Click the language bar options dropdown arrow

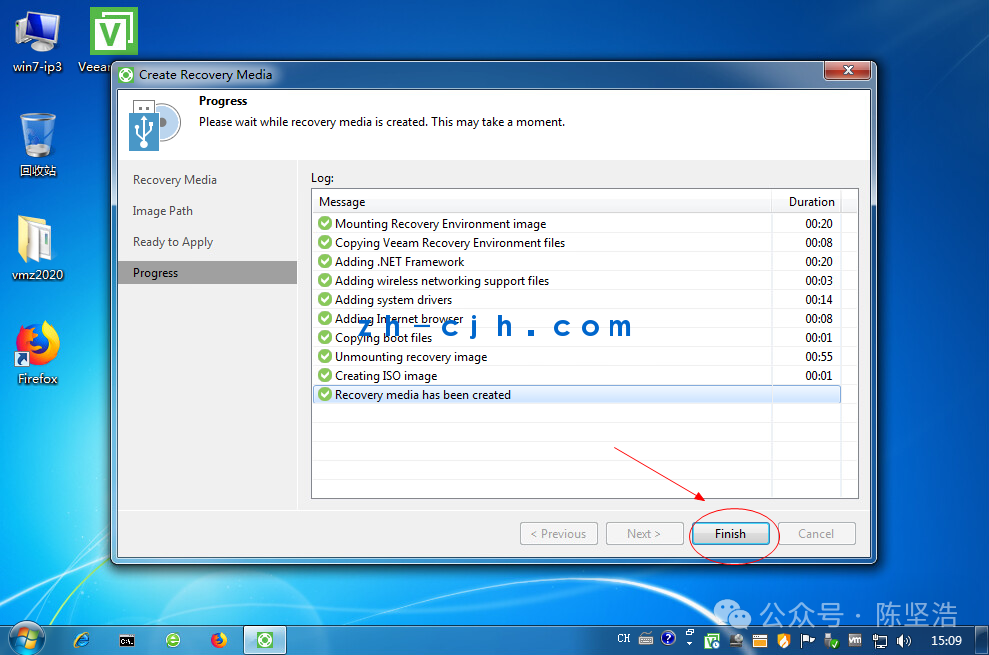[689, 644]
